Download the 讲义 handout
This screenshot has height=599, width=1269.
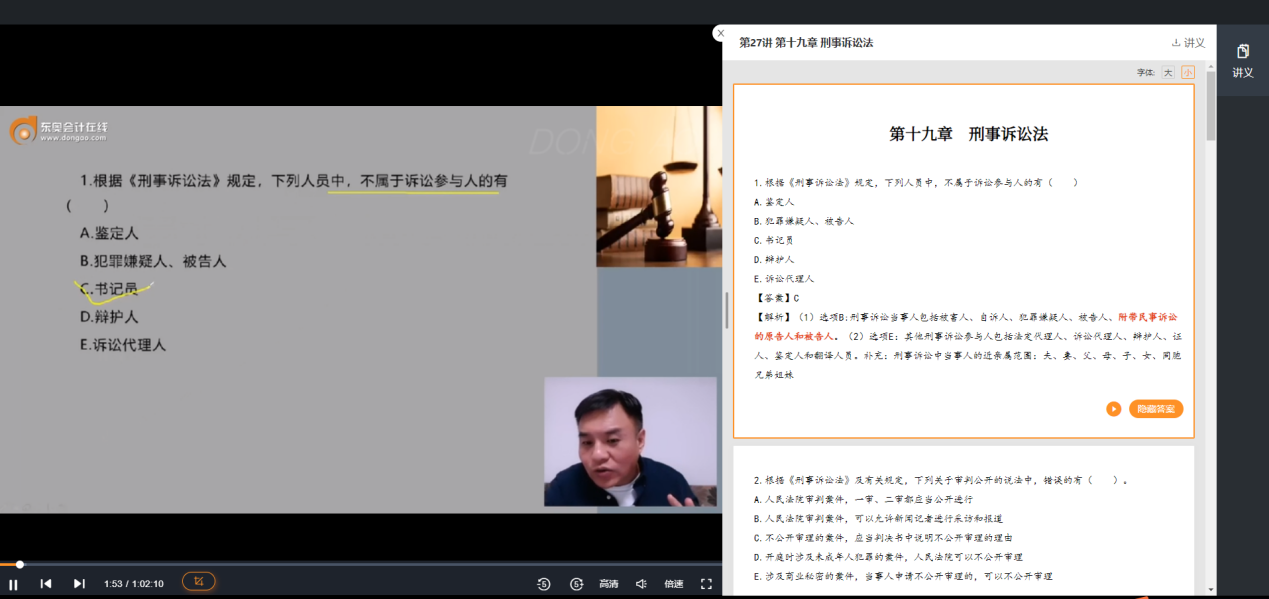coord(1188,43)
